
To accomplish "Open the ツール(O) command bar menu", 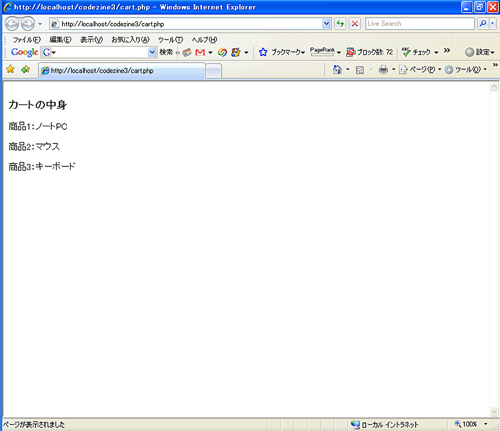I will coord(466,70).
